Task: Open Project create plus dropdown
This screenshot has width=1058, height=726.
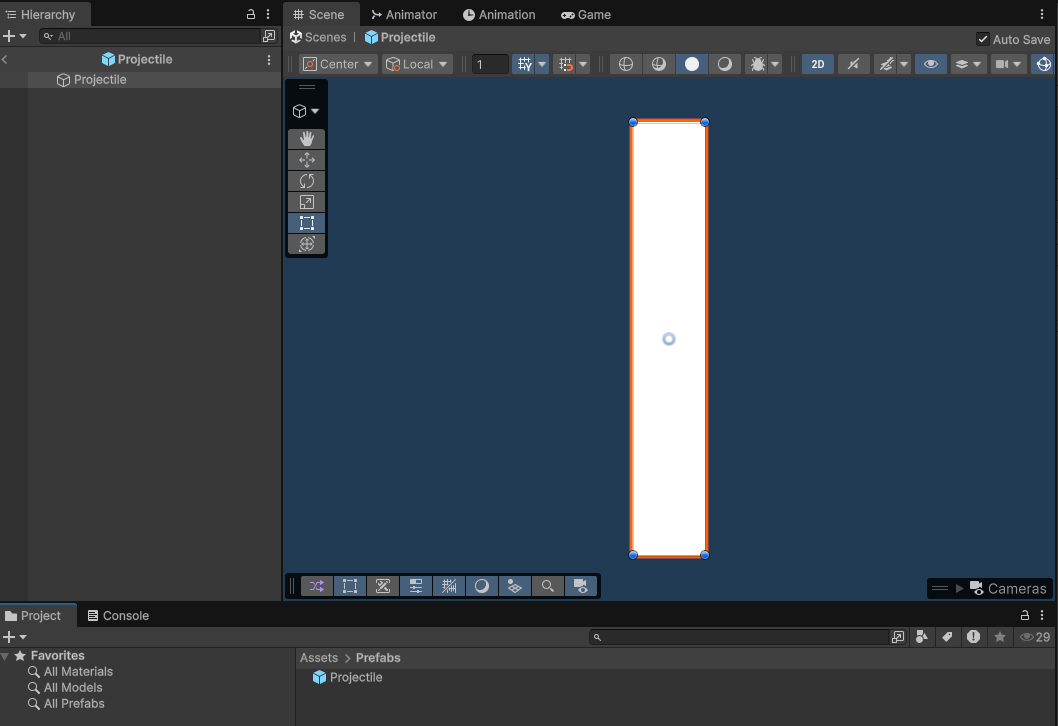Action: coord(14,636)
